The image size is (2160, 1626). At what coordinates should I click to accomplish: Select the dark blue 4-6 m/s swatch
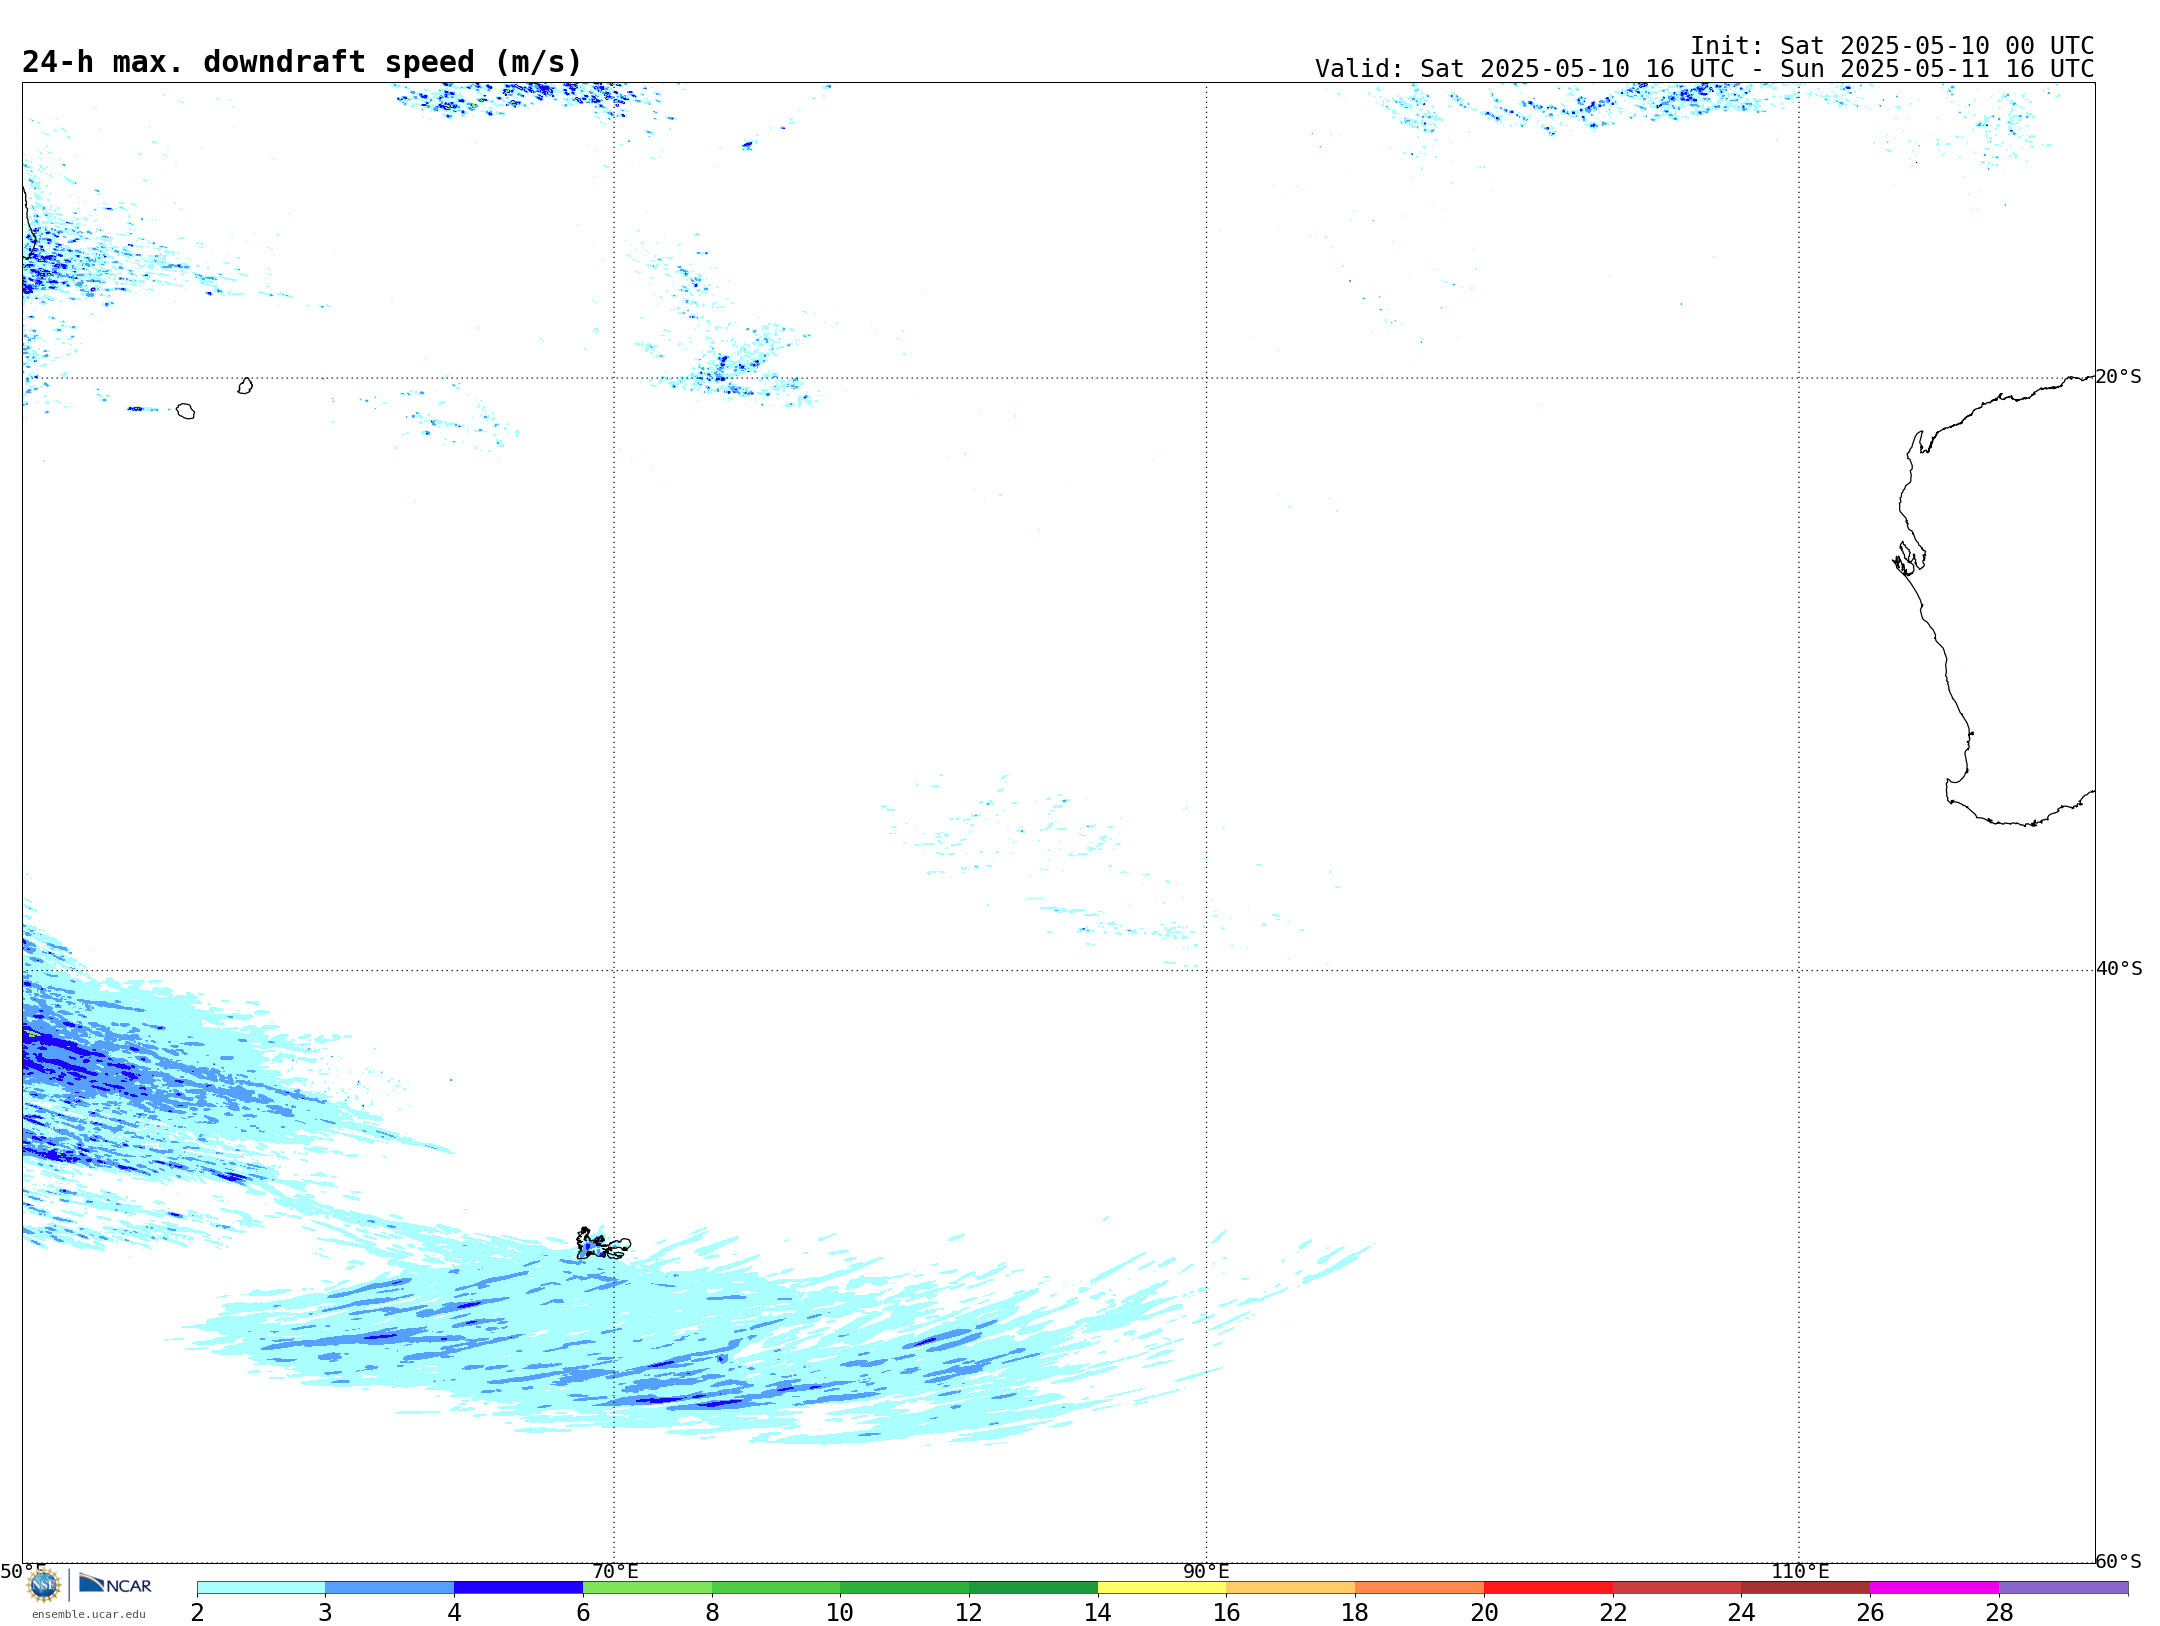coord(518,1588)
